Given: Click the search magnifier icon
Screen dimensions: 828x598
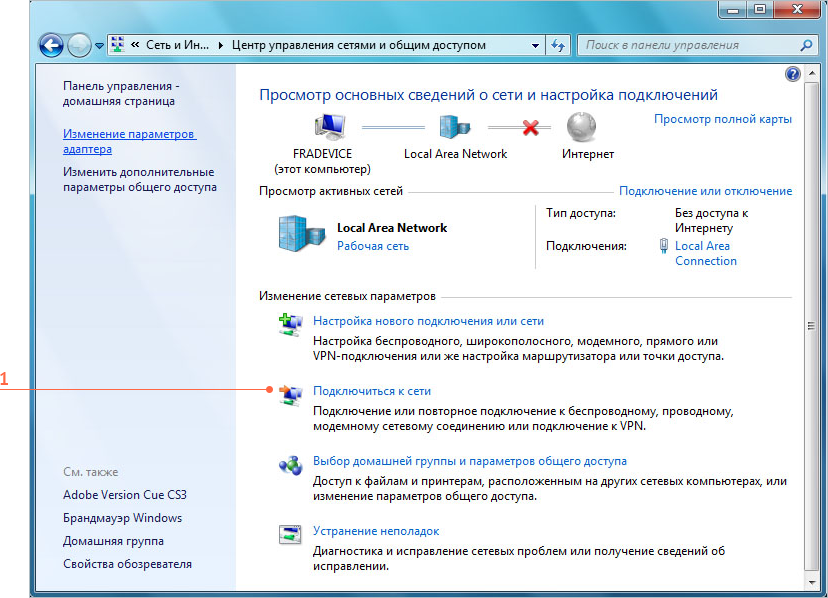Looking at the screenshot, I should point(806,45).
